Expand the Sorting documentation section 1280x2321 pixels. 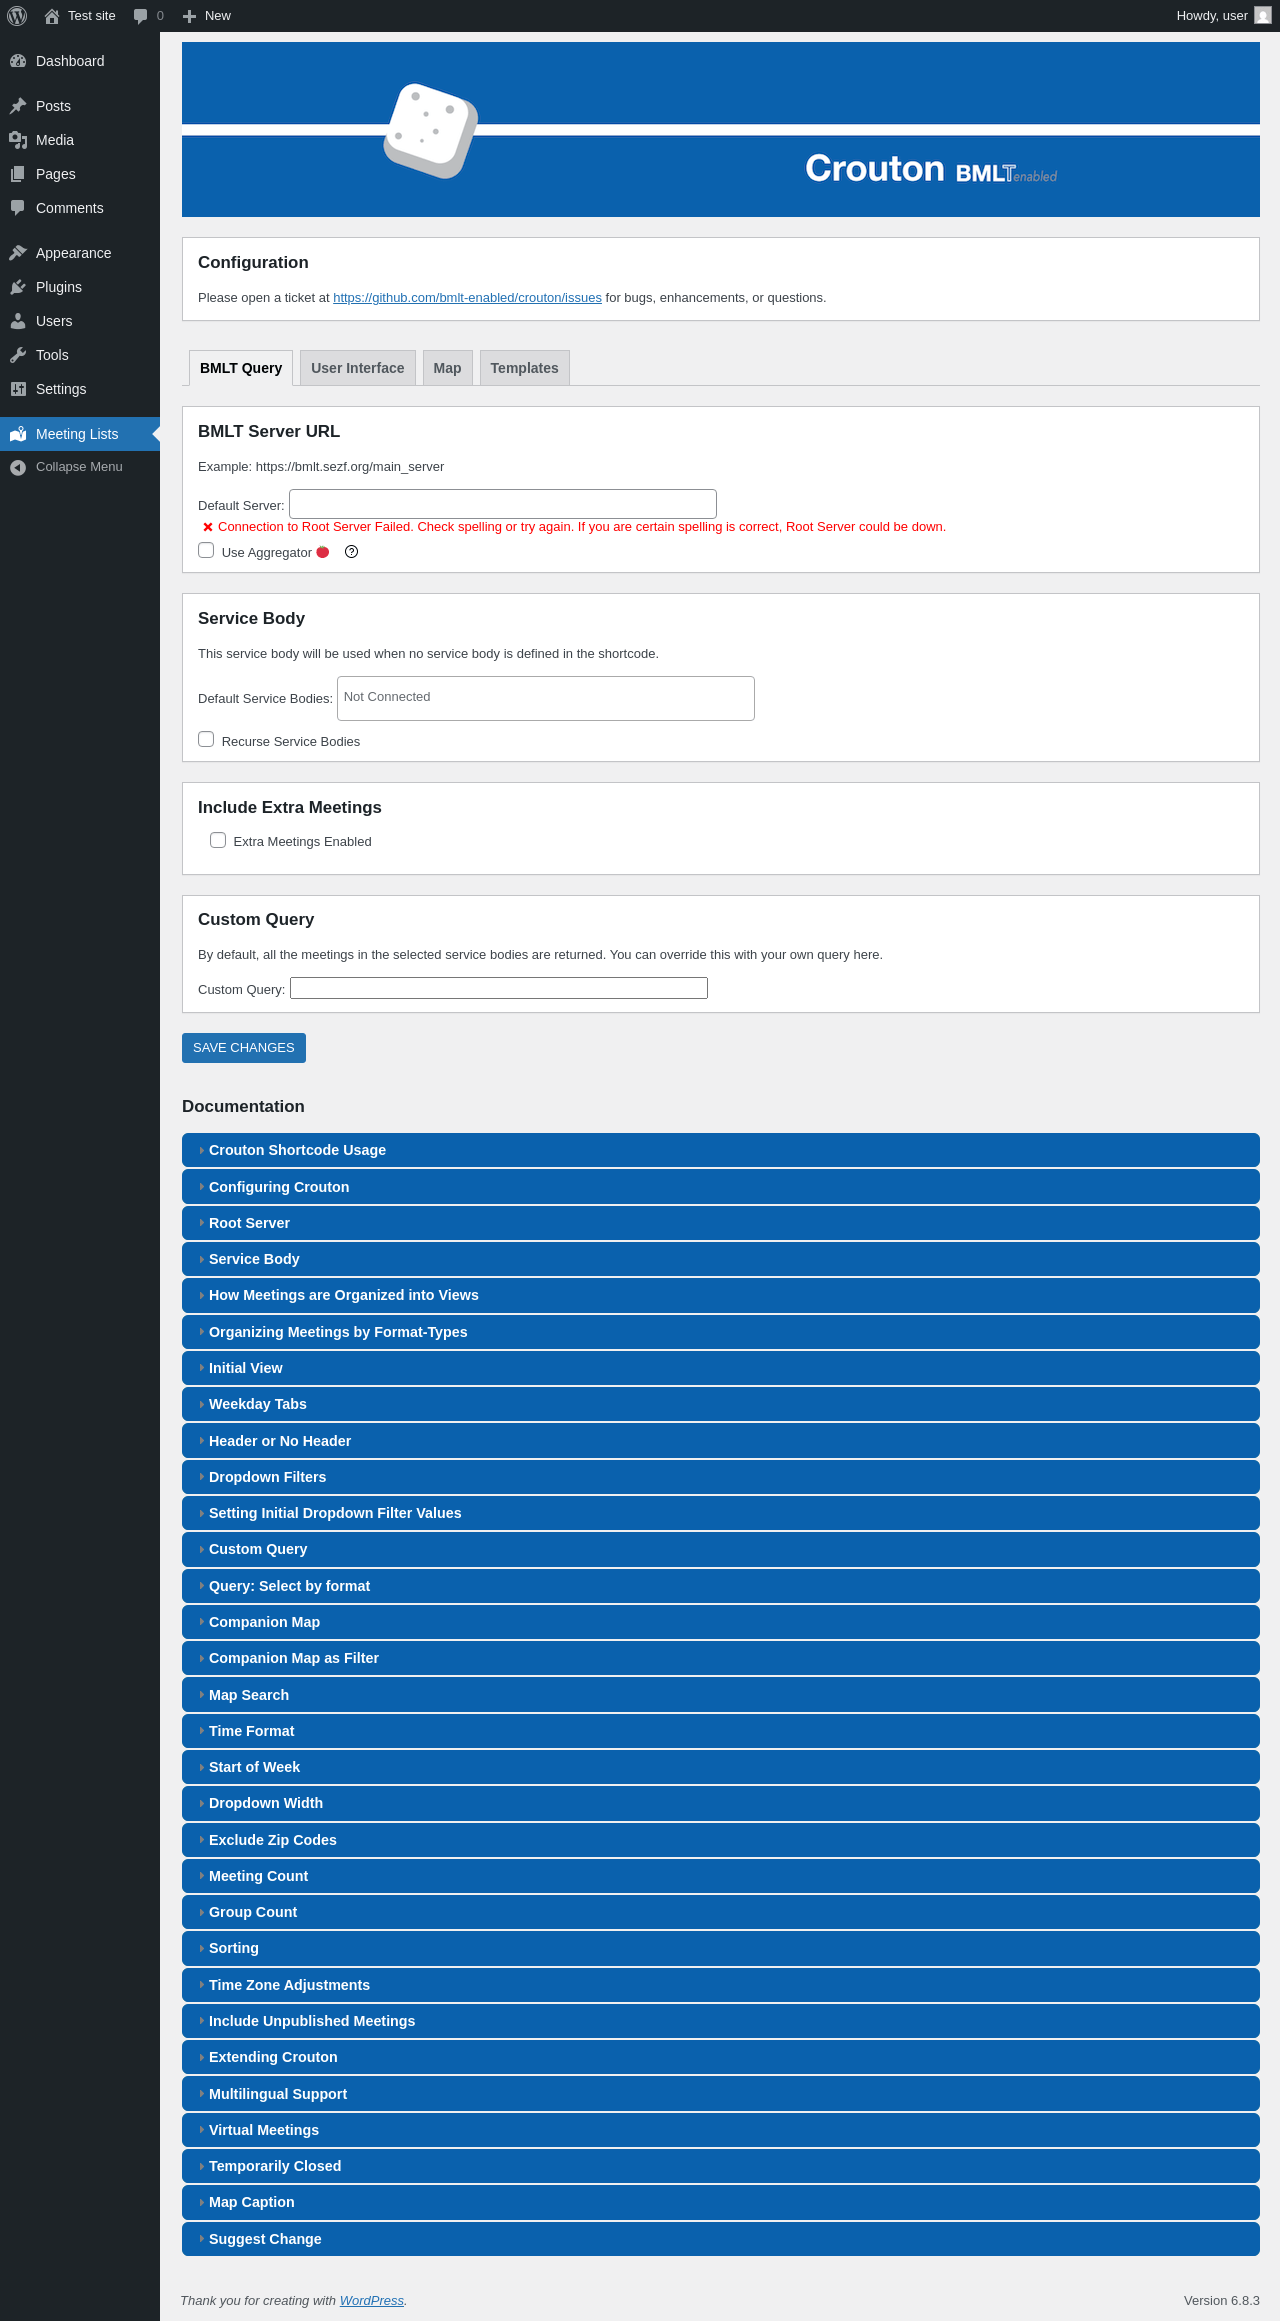(720, 1948)
